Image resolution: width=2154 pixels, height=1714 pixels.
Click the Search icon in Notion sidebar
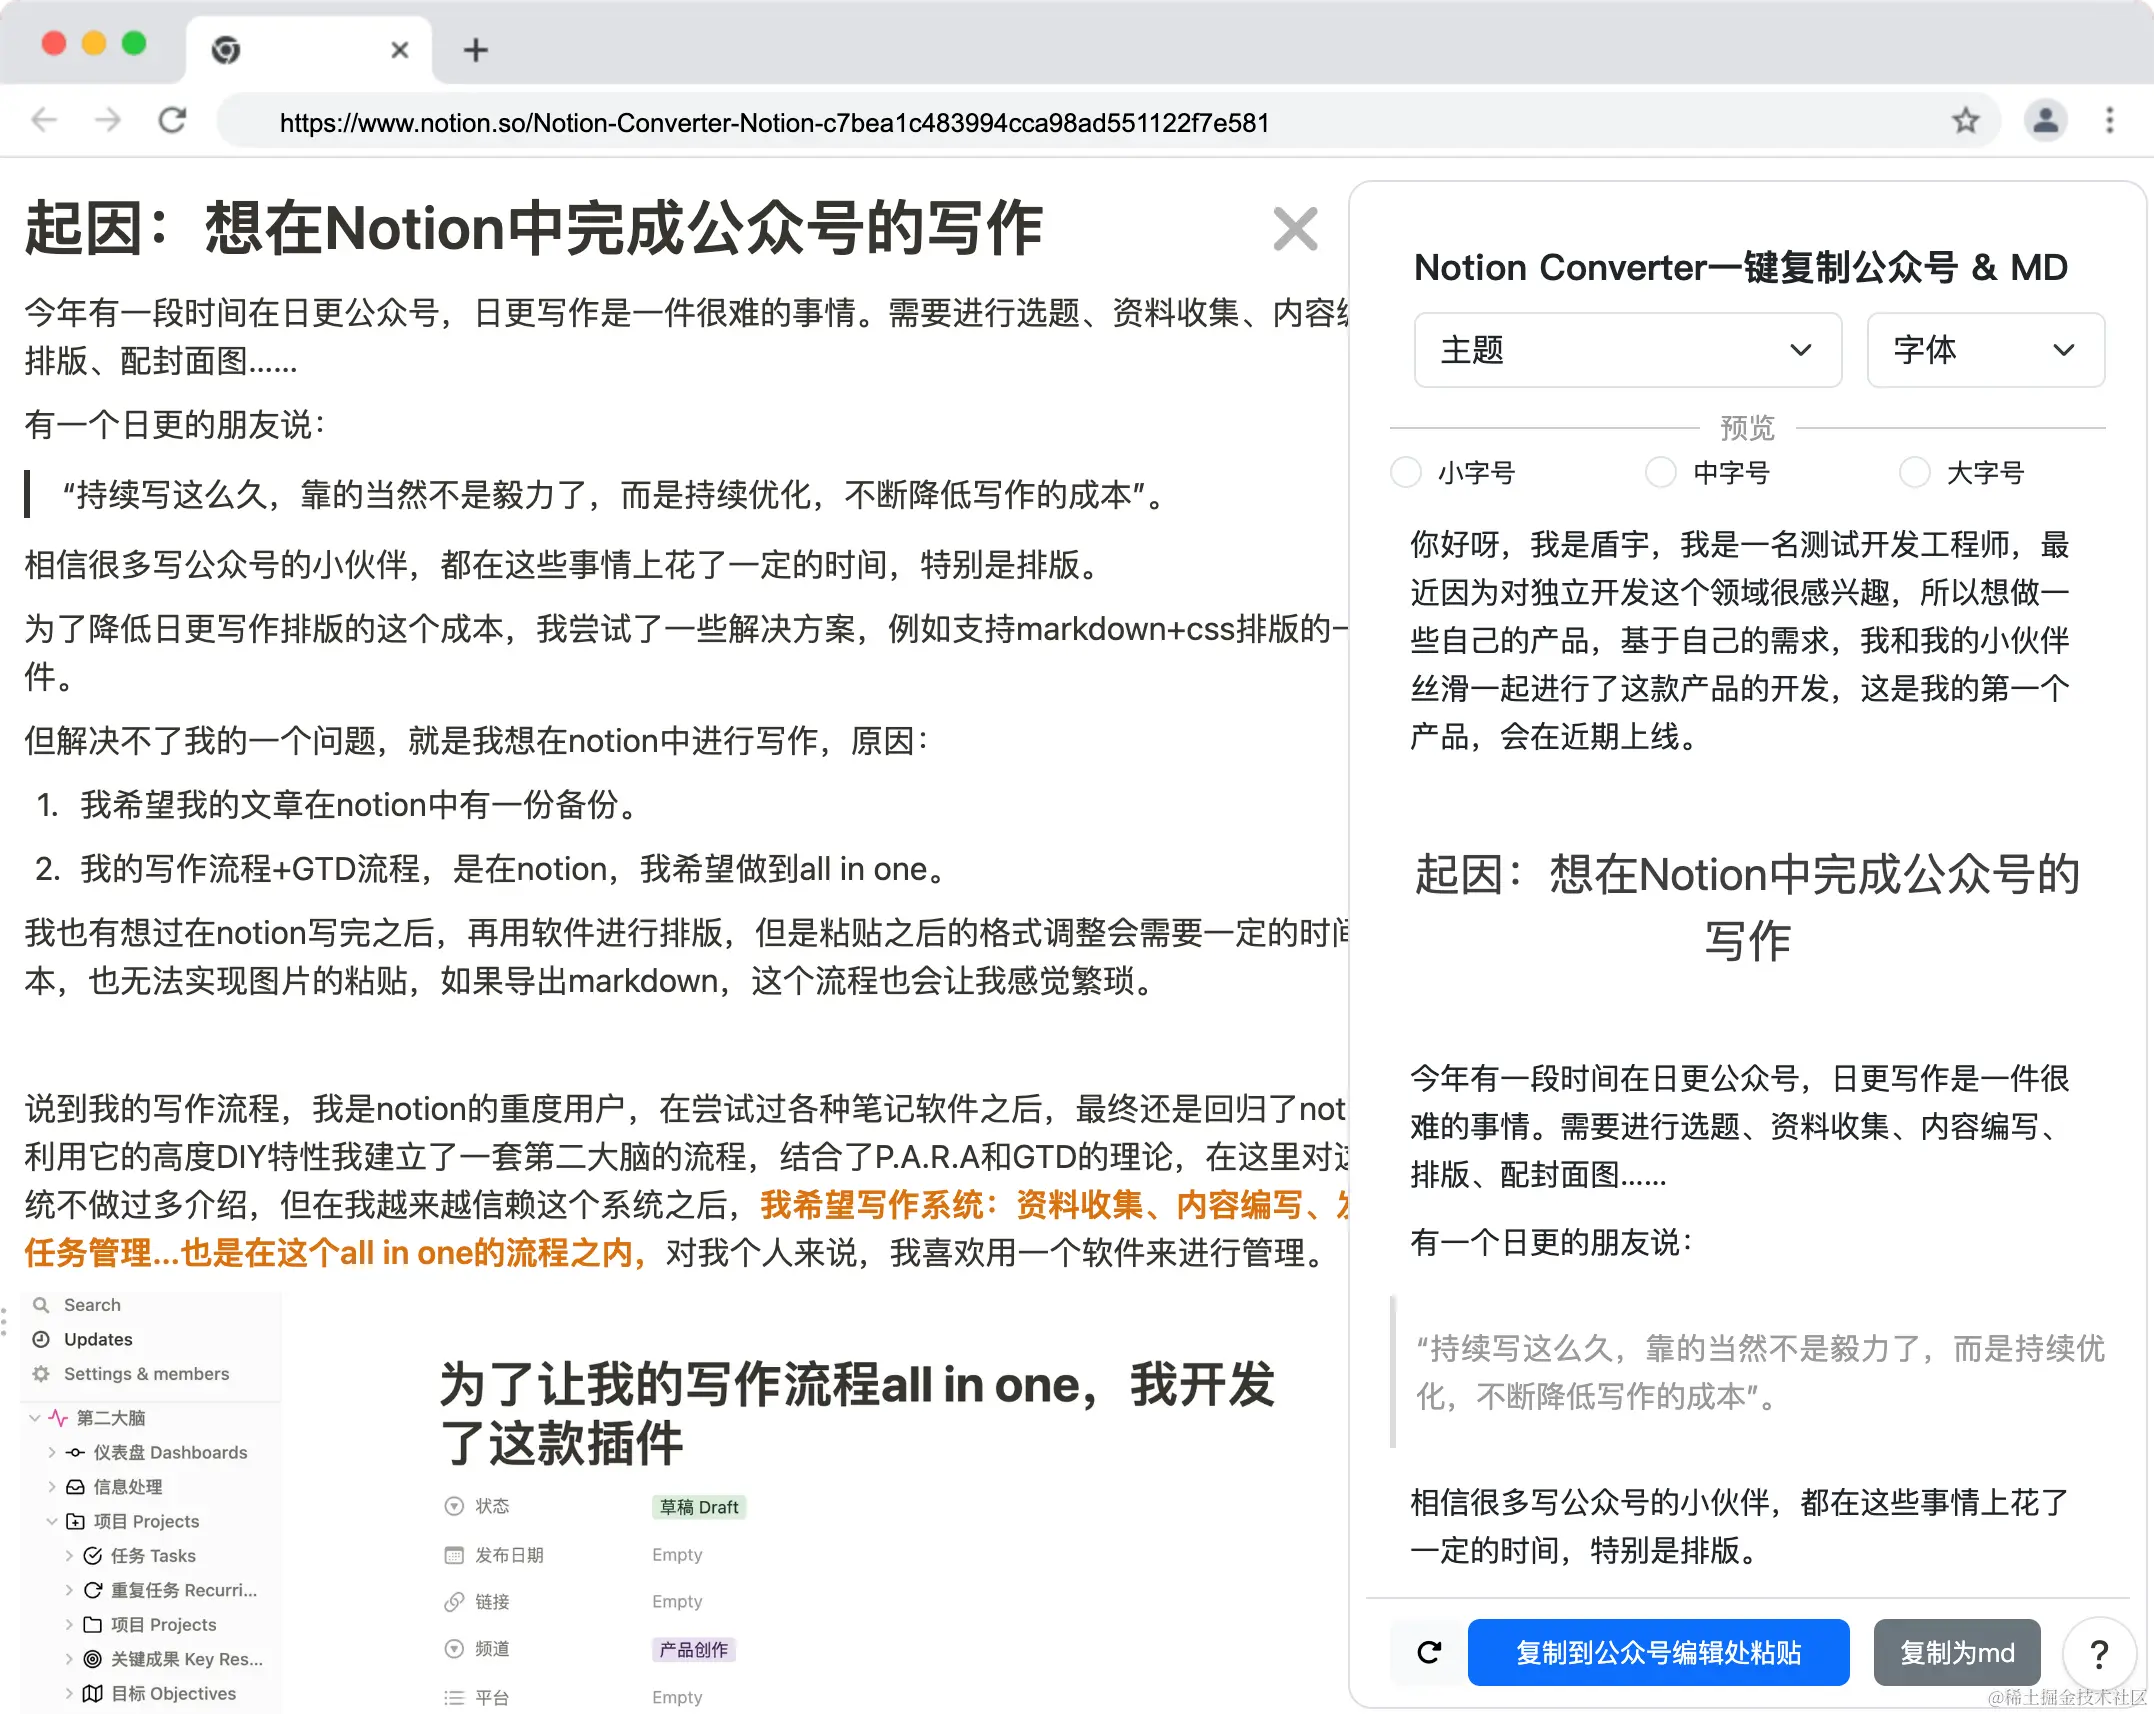click(x=41, y=1305)
